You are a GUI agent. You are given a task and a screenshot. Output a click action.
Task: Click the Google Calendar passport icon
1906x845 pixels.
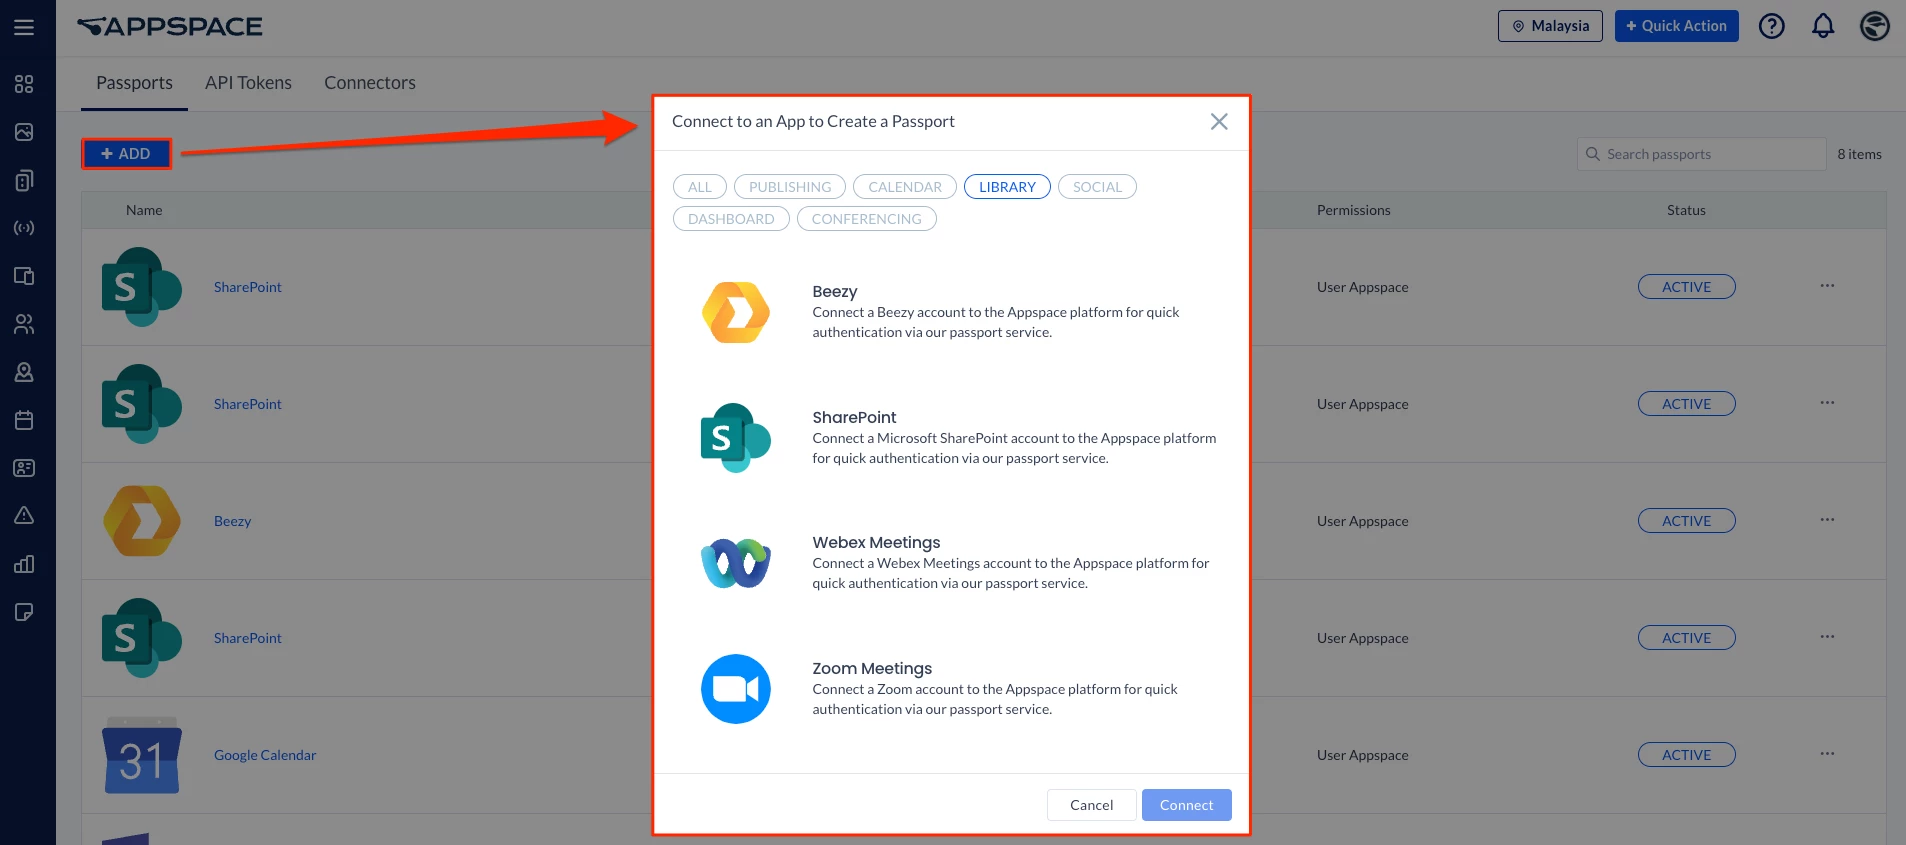pyautogui.click(x=142, y=755)
